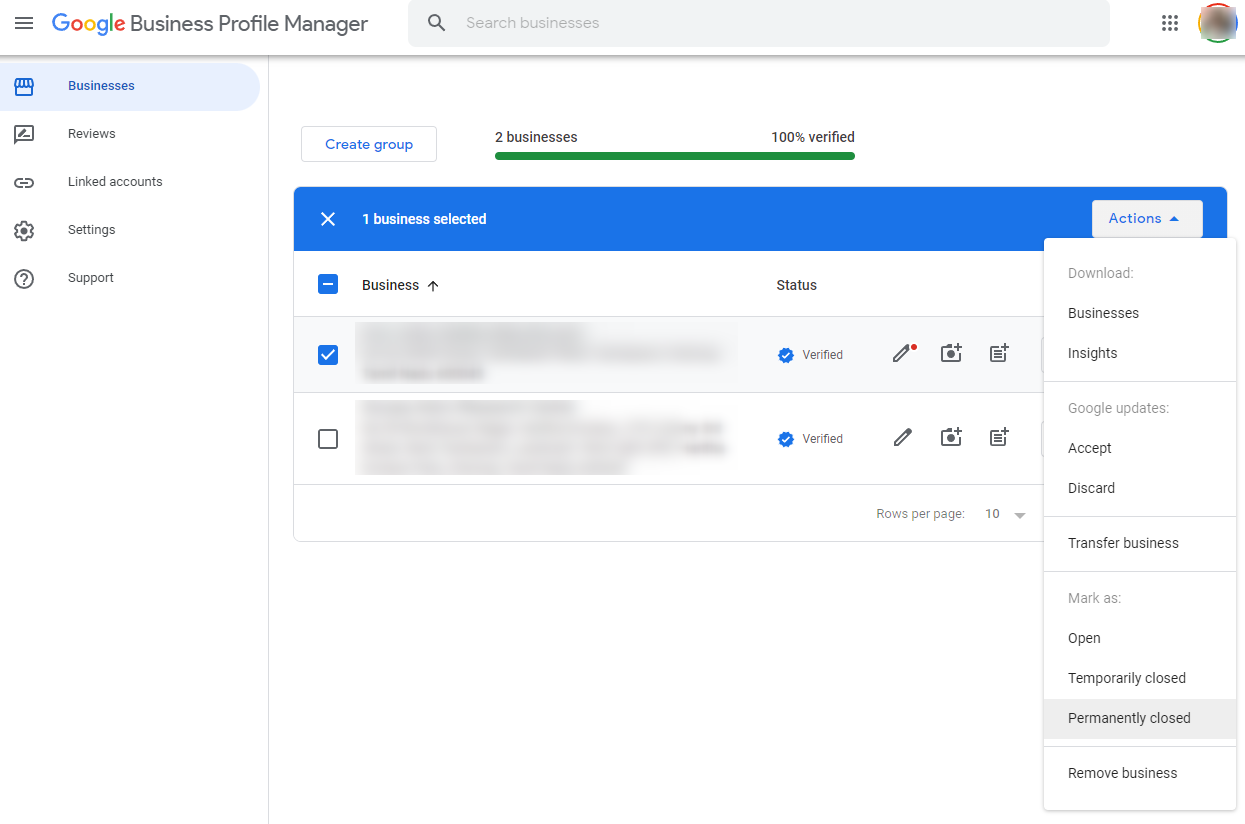Click the search magnifier icon
The width and height of the screenshot is (1245, 824).
(436, 23)
